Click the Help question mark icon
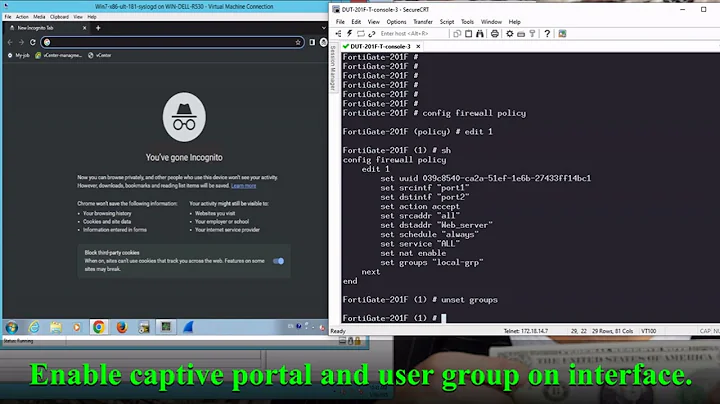720x404 pixels. pos(547,34)
